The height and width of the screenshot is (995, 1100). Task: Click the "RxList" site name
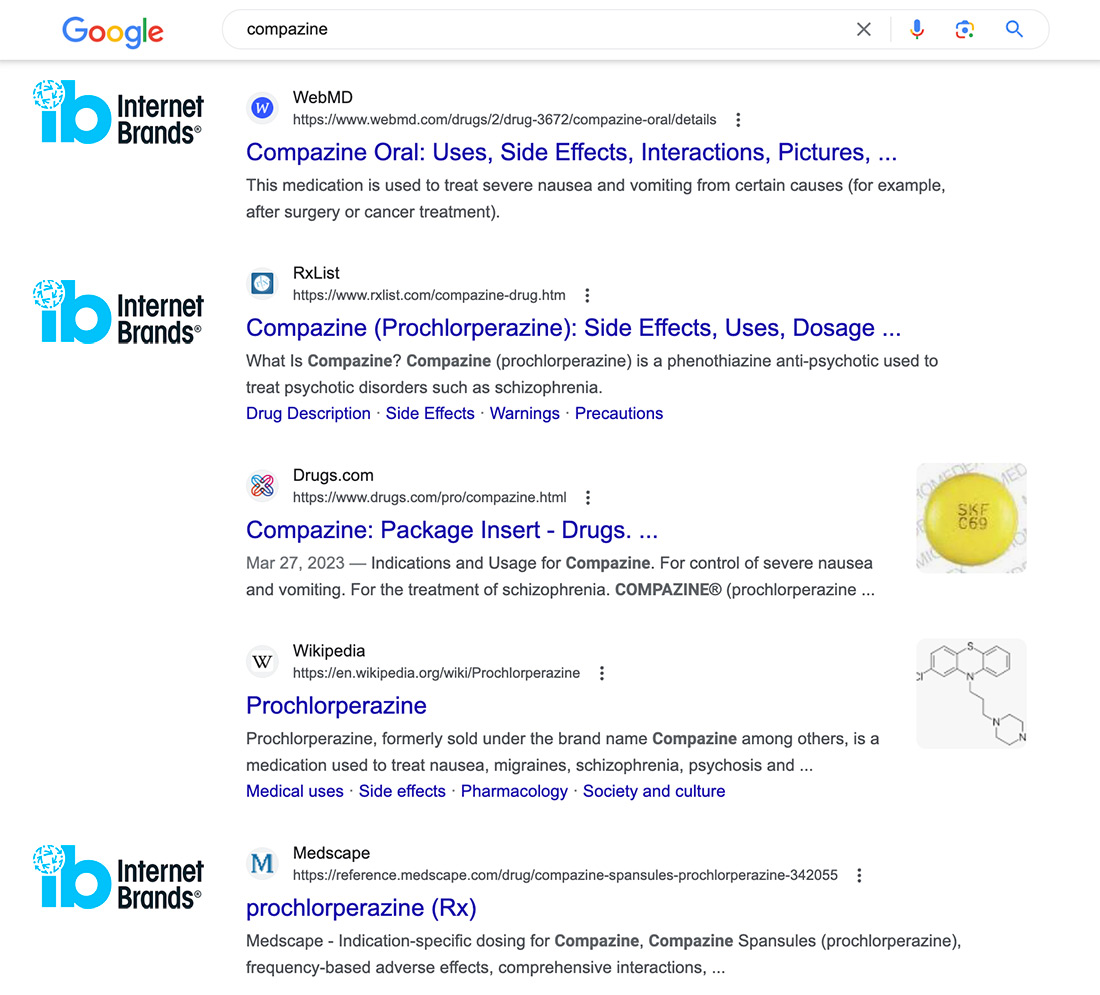316,273
